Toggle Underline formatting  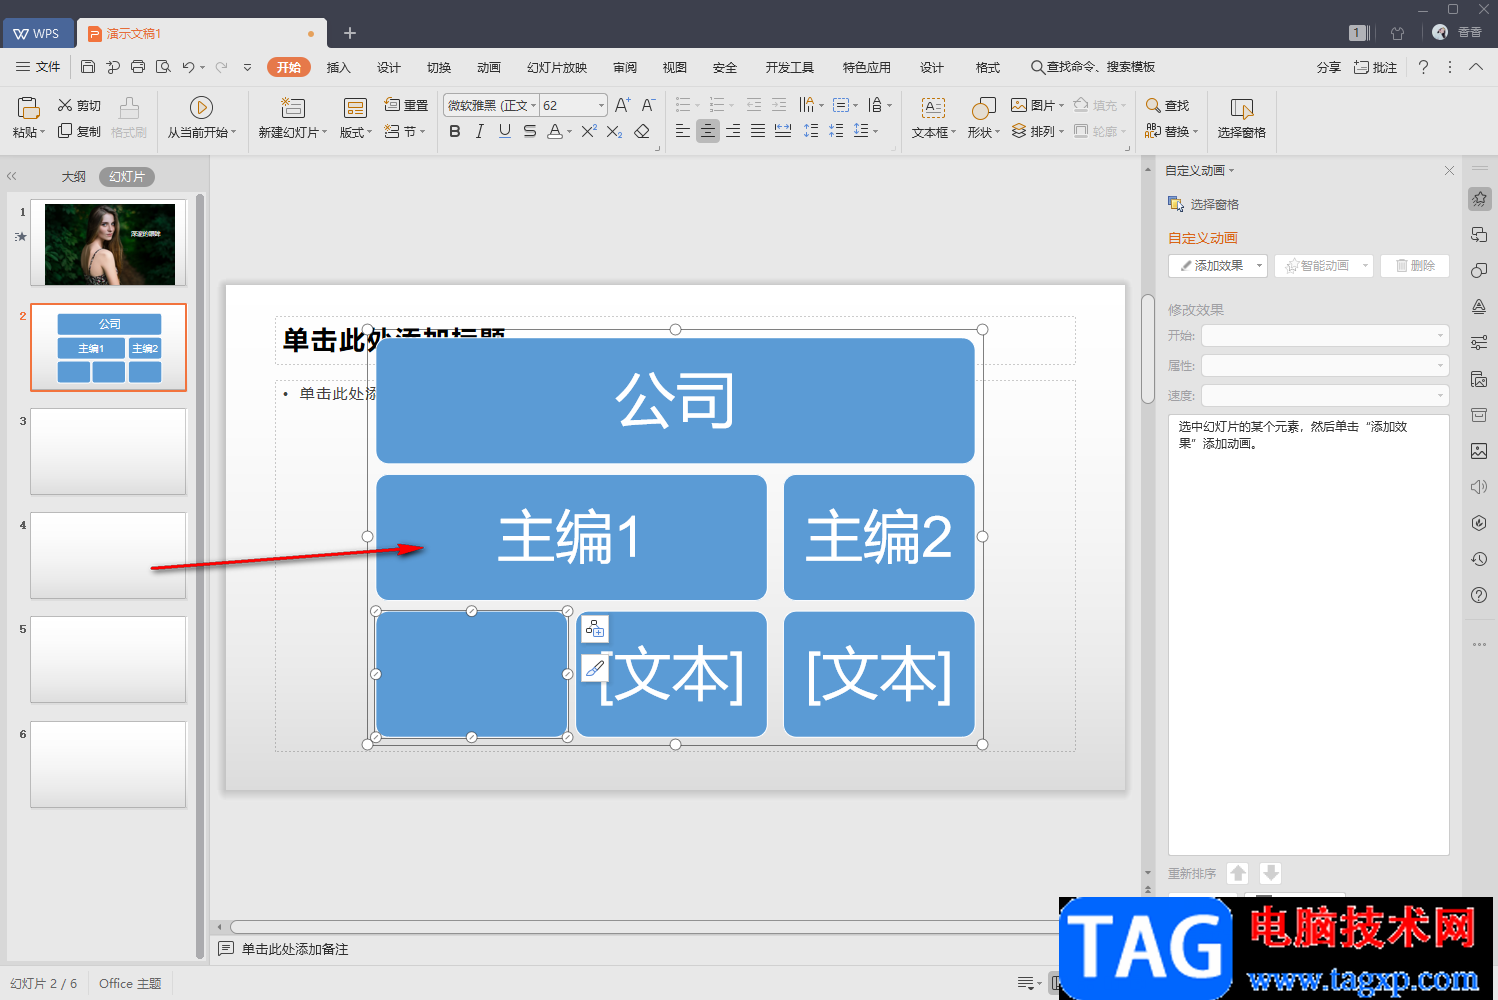tap(505, 131)
